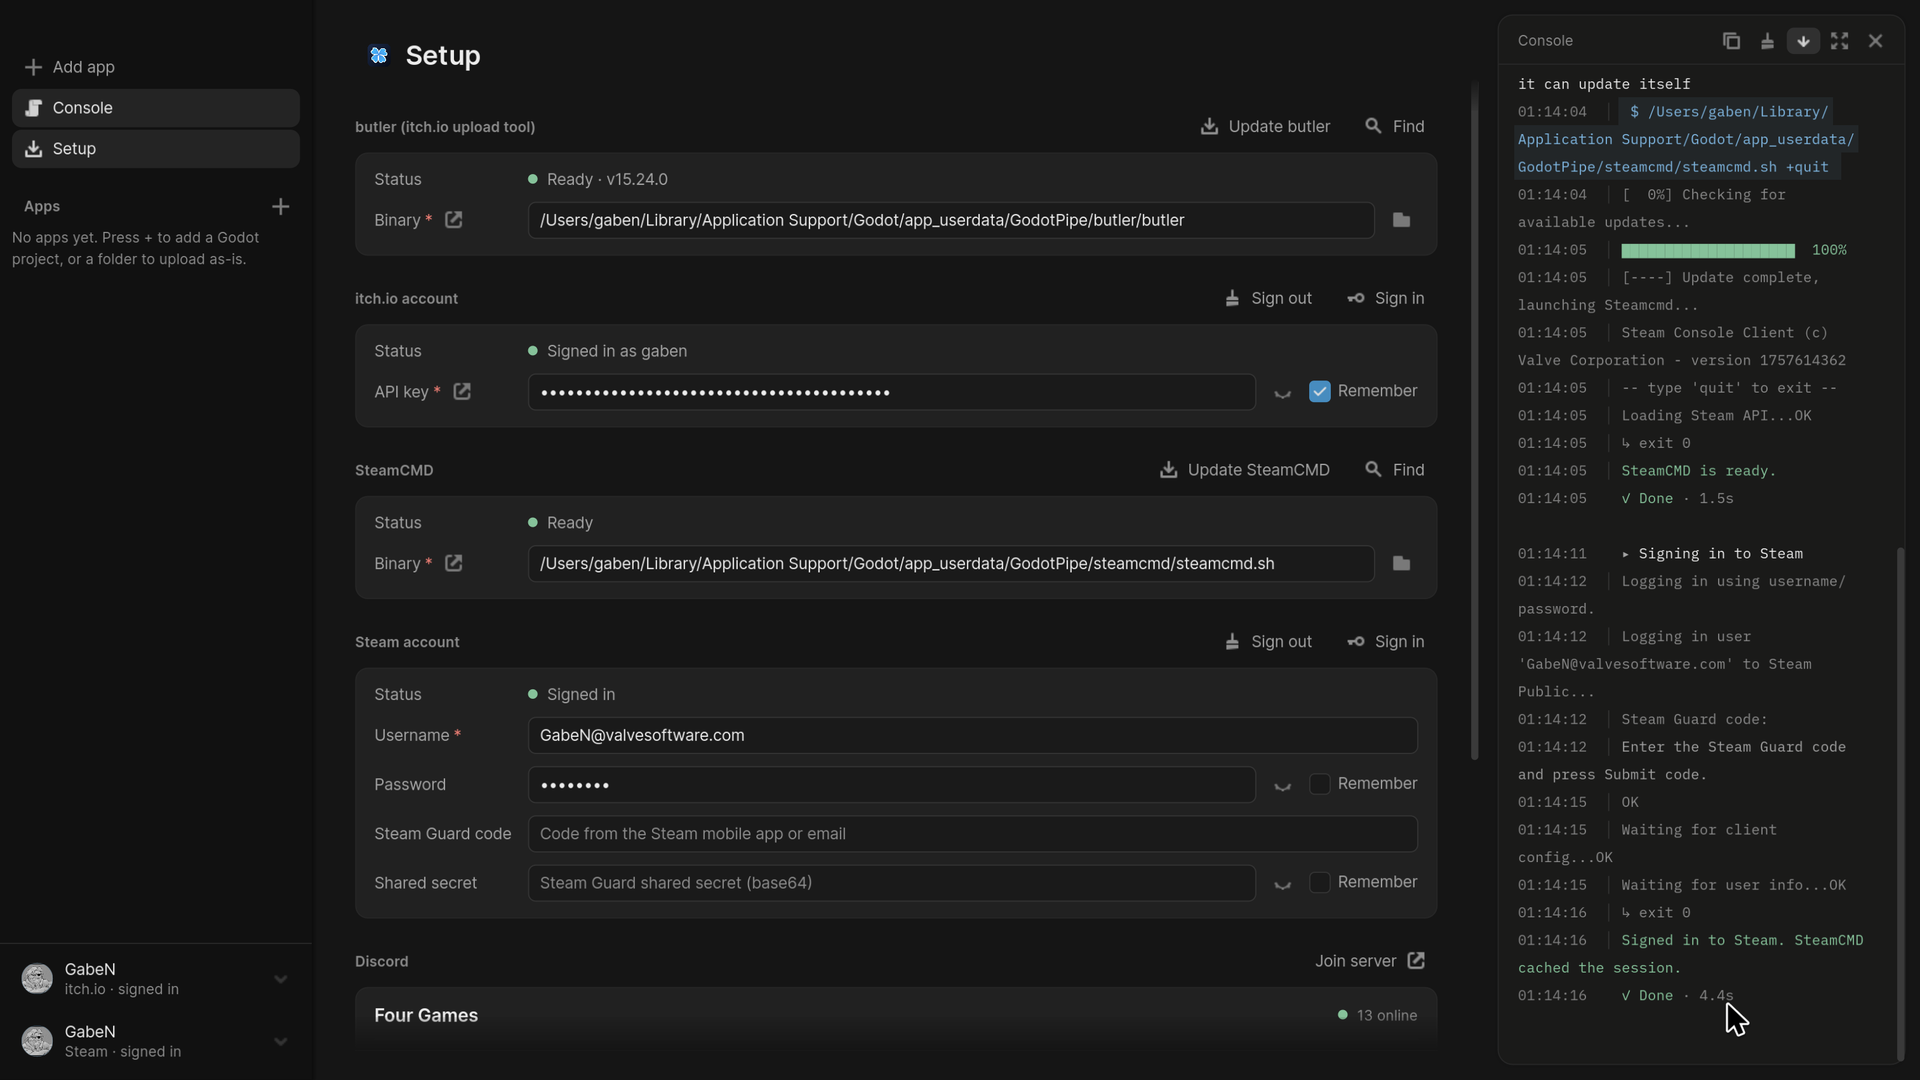Add a new app with Apps plus icon
This screenshot has height=1080, width=1920.
coord(281,206)
